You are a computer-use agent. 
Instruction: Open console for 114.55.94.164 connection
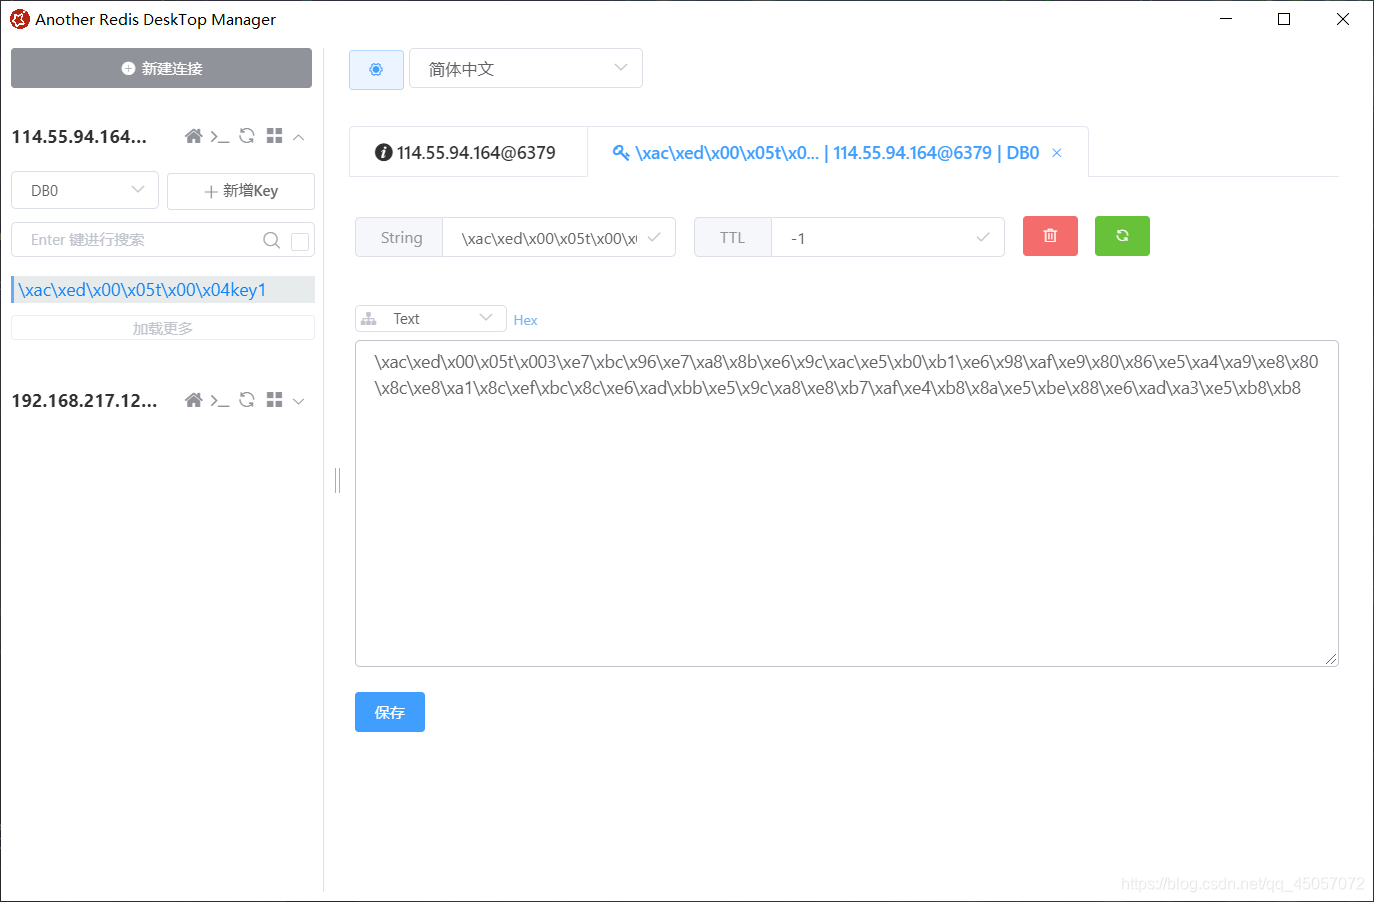click(x=220, y=136)
